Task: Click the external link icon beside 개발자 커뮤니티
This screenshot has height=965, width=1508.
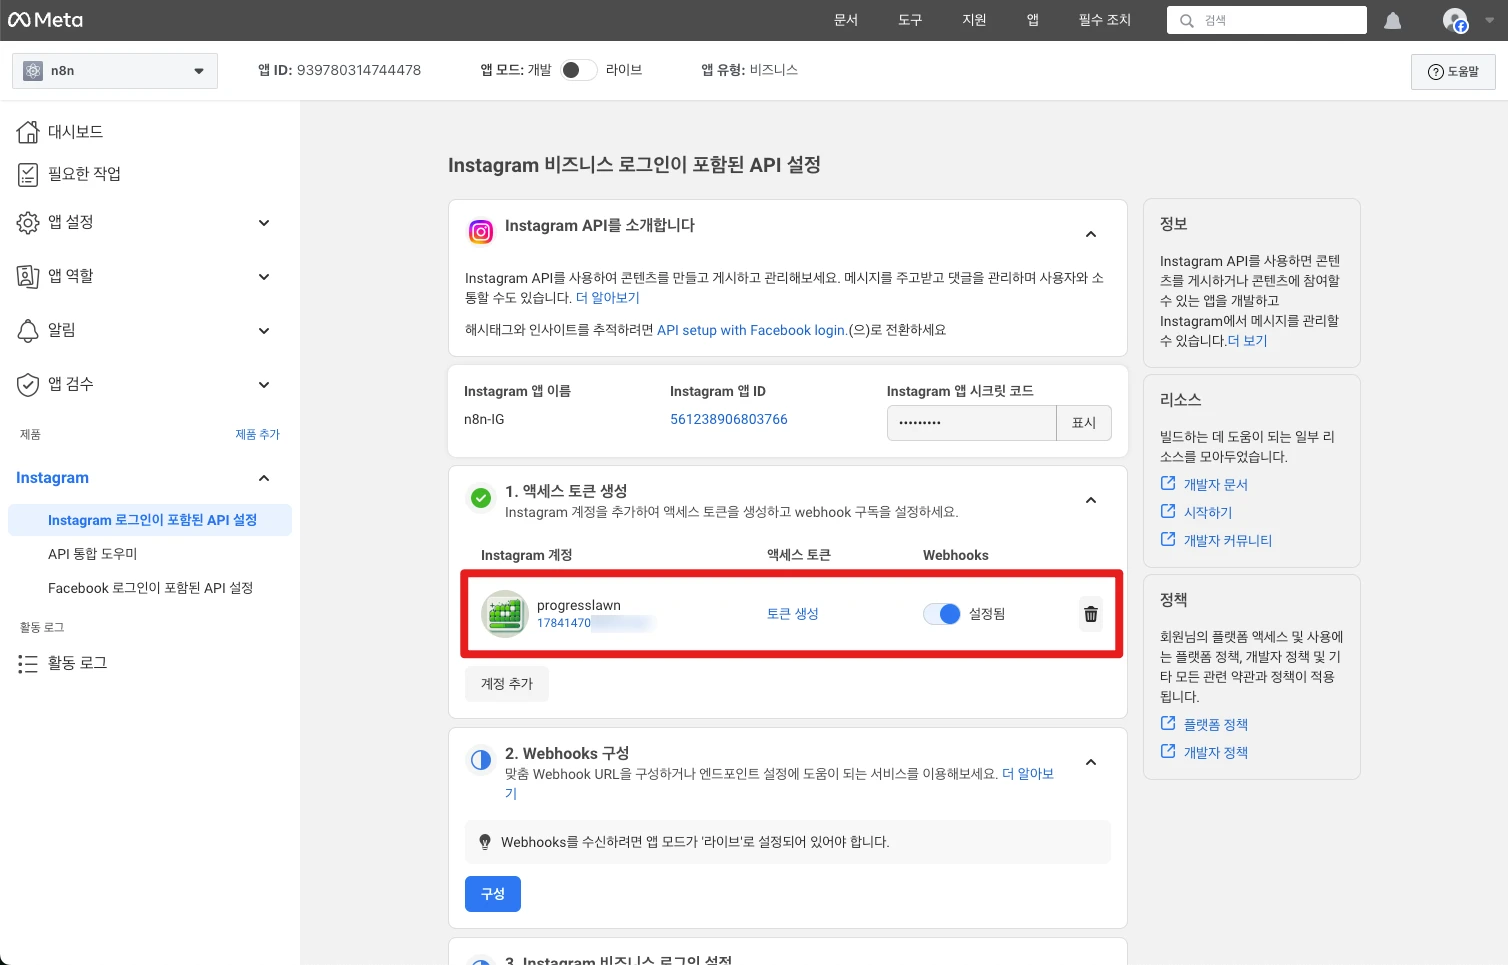Action: tap(1168, 539)
